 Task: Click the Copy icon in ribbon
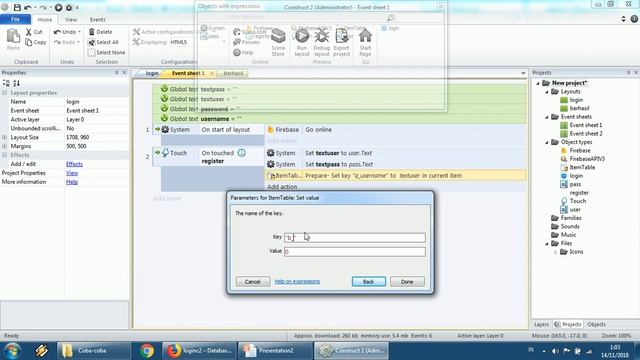[29, 42]
